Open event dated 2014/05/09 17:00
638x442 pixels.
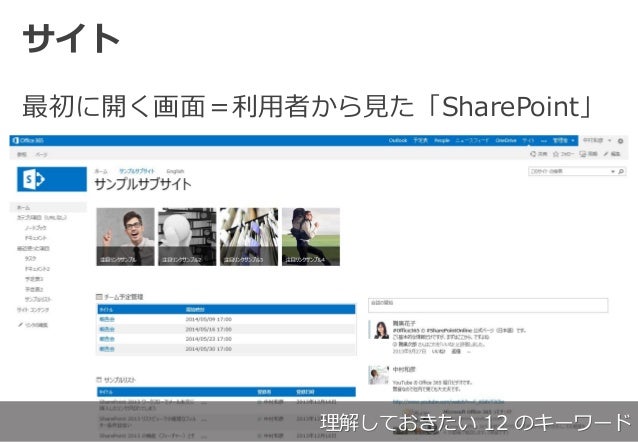click(x=107, y=319)
